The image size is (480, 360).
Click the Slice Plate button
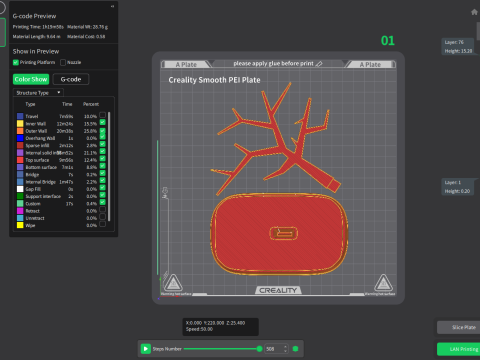tap(459, 327)
